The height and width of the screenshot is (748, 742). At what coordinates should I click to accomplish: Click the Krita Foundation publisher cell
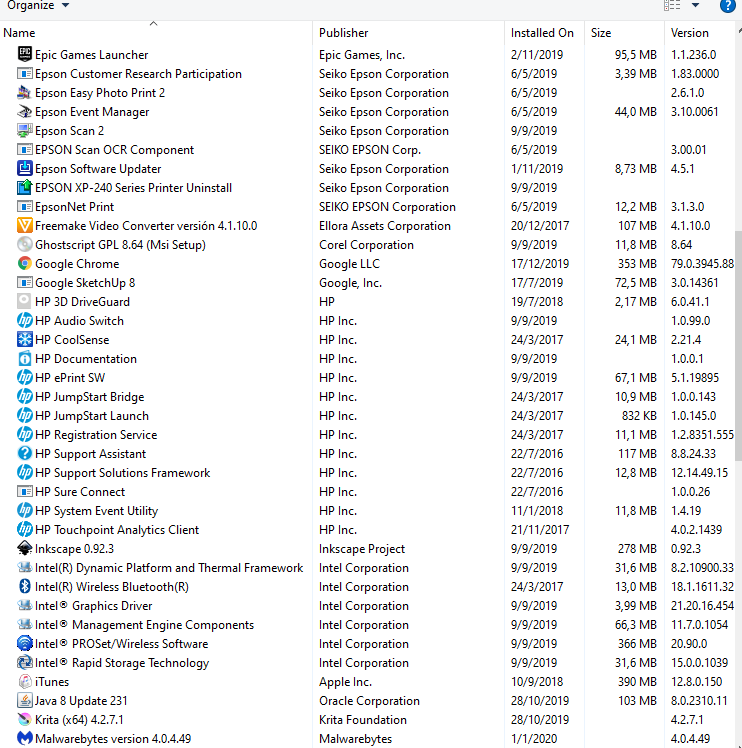point(363,719)
